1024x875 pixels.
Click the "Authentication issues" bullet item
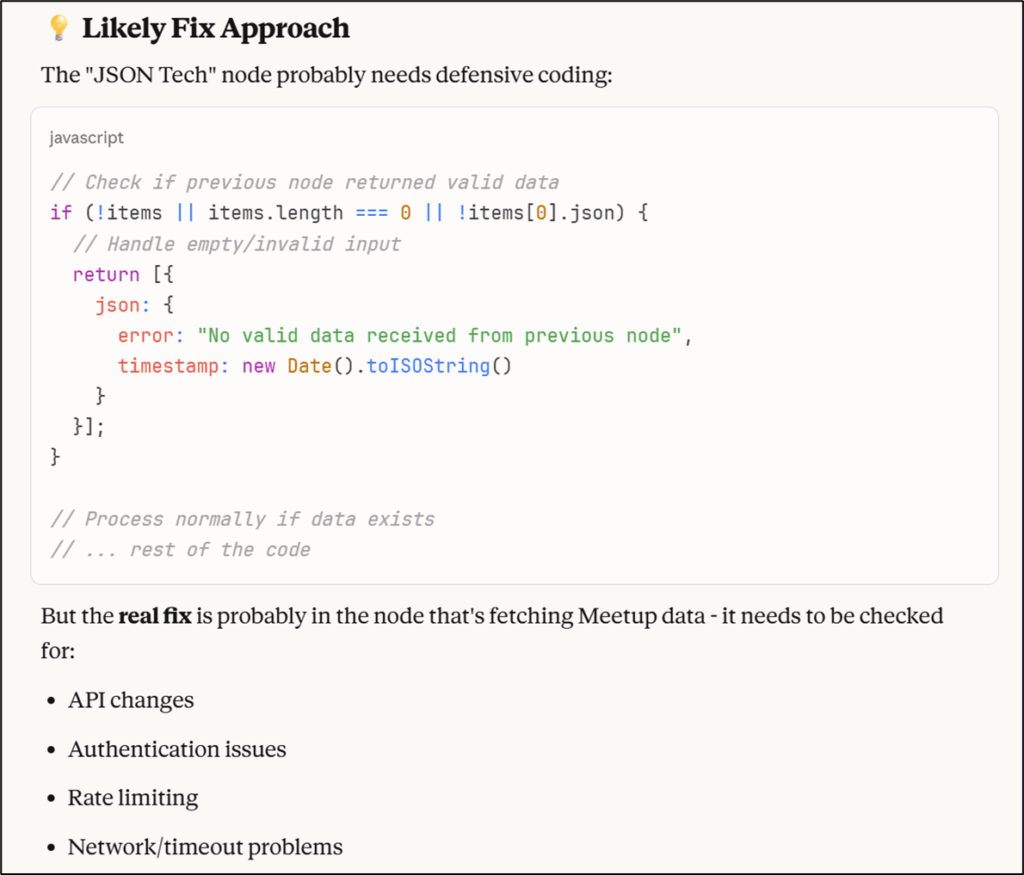tap(177, 749)
